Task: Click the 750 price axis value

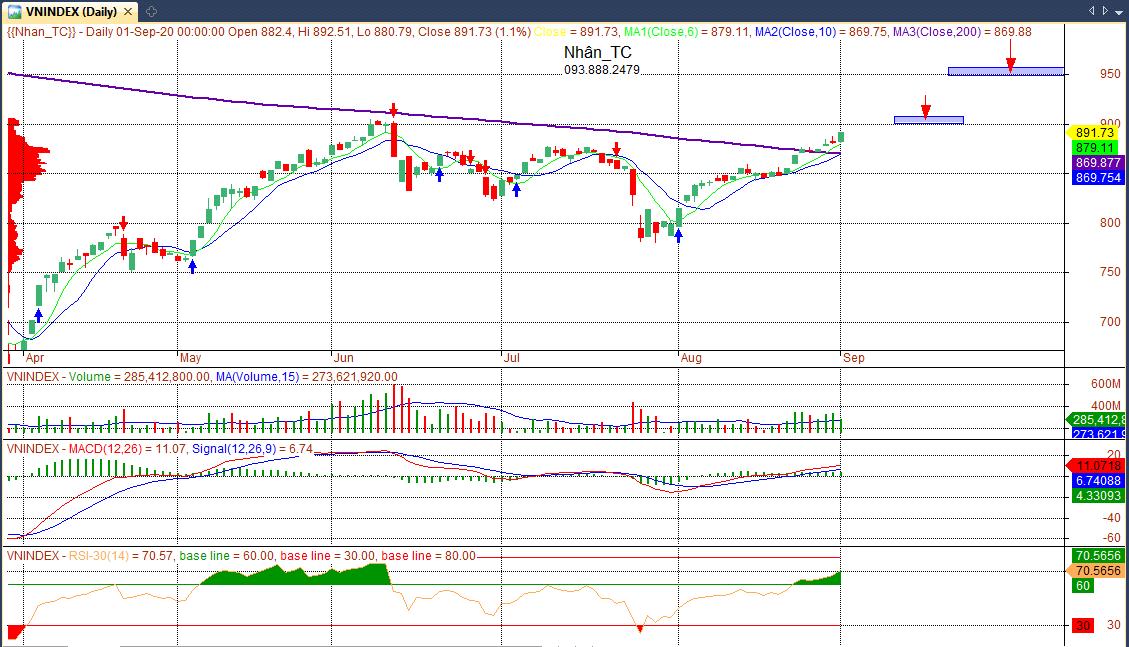Action: click(1110, 271)
